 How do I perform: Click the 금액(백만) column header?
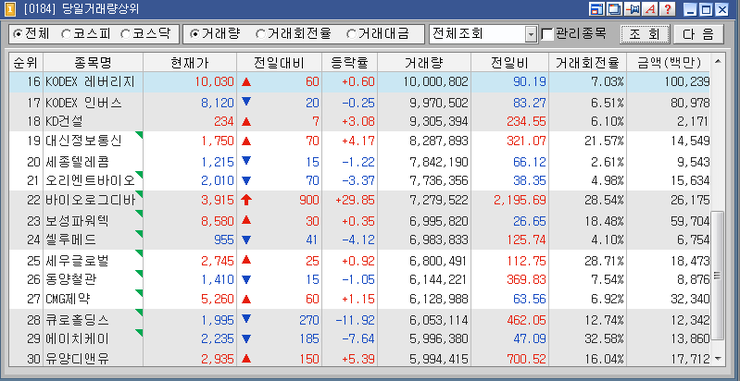click(x=669, y=62)
